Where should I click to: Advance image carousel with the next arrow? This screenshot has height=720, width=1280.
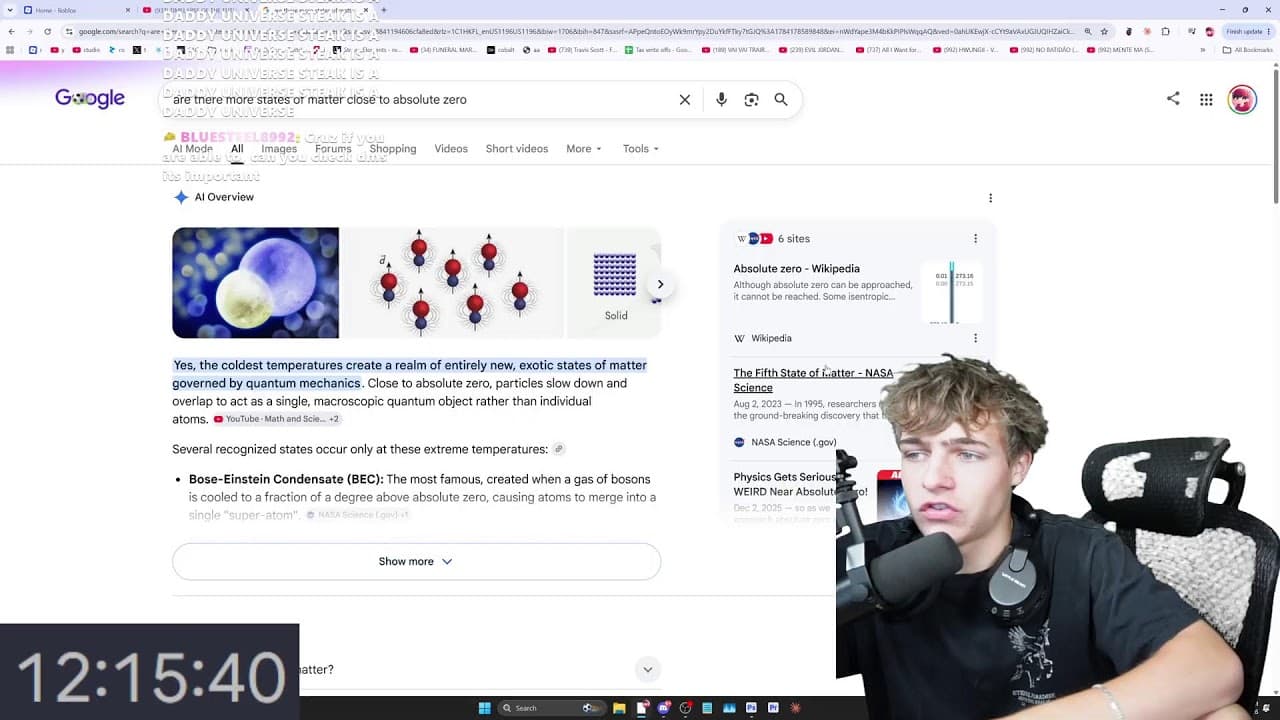tap(660, 284)
